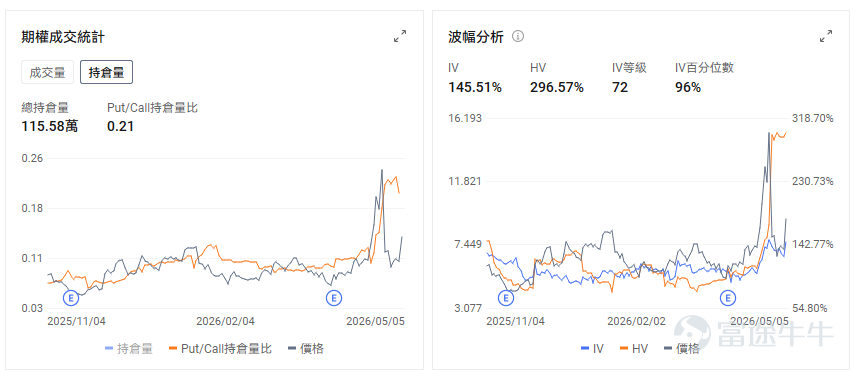Click the 期權成交統計 panel title

(63, 37)
